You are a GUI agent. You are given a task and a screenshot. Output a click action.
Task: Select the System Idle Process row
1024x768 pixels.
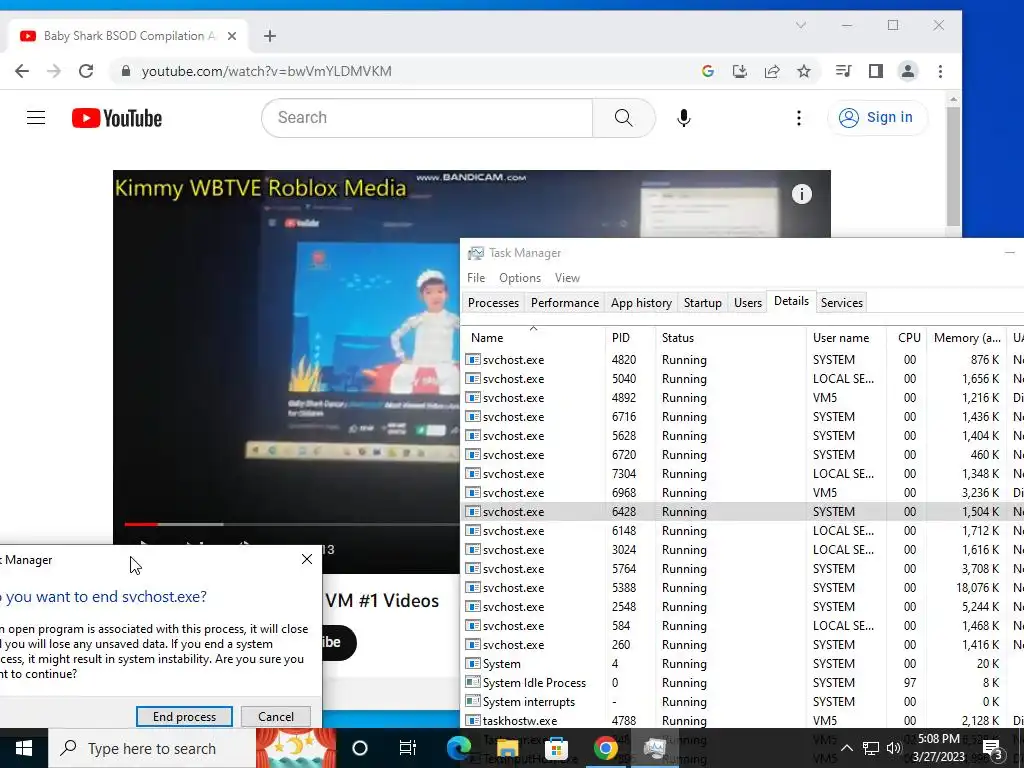point(743,682)
